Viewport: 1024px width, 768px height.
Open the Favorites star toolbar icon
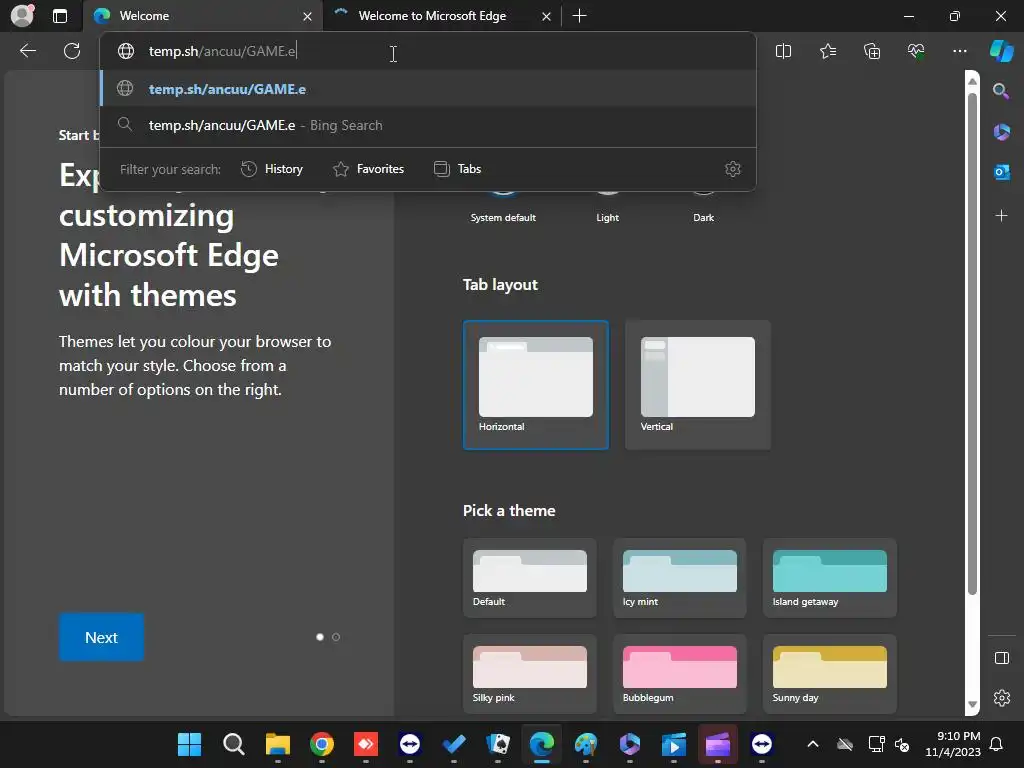click(x=827, y=51)
